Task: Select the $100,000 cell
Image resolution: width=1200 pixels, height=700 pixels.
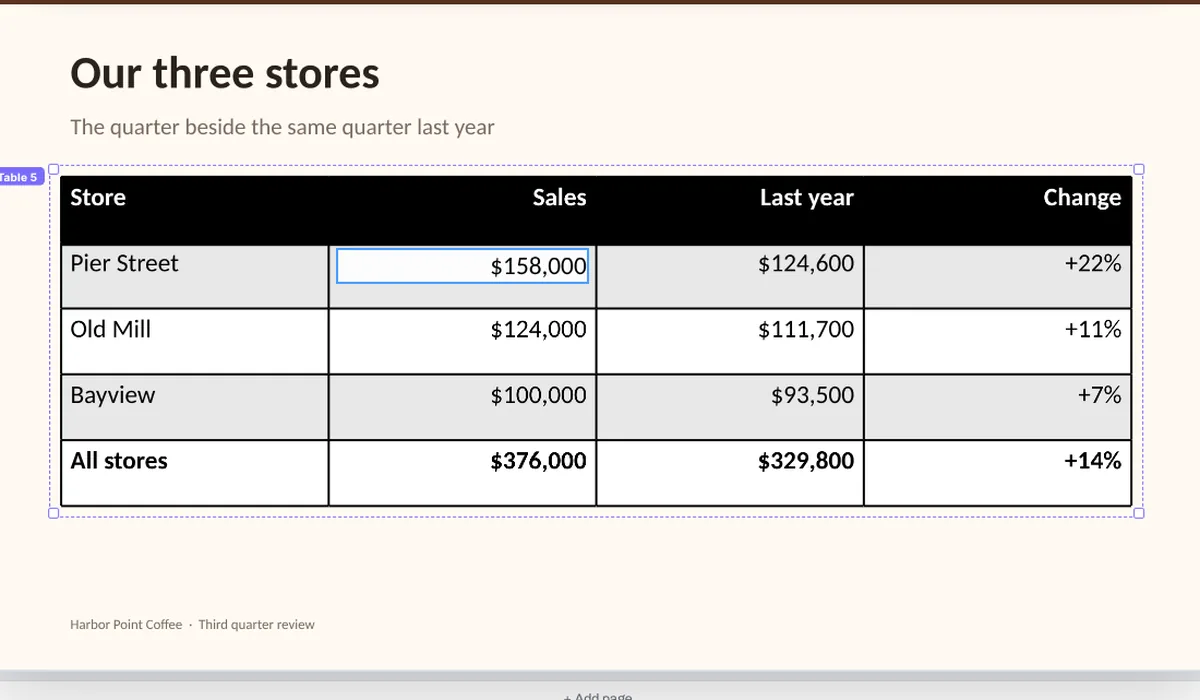Action: [463, 407]
